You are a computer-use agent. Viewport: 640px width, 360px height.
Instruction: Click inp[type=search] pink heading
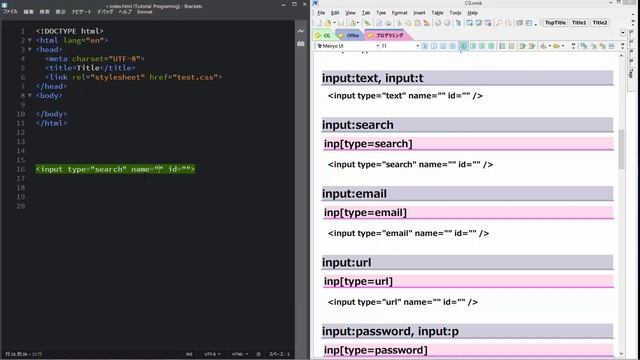468,144
